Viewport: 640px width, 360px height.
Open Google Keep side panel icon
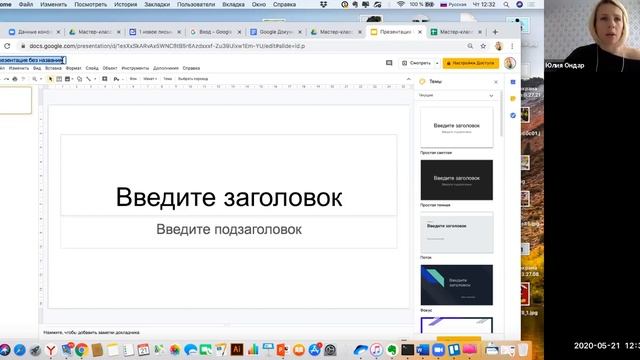point(513,99)
